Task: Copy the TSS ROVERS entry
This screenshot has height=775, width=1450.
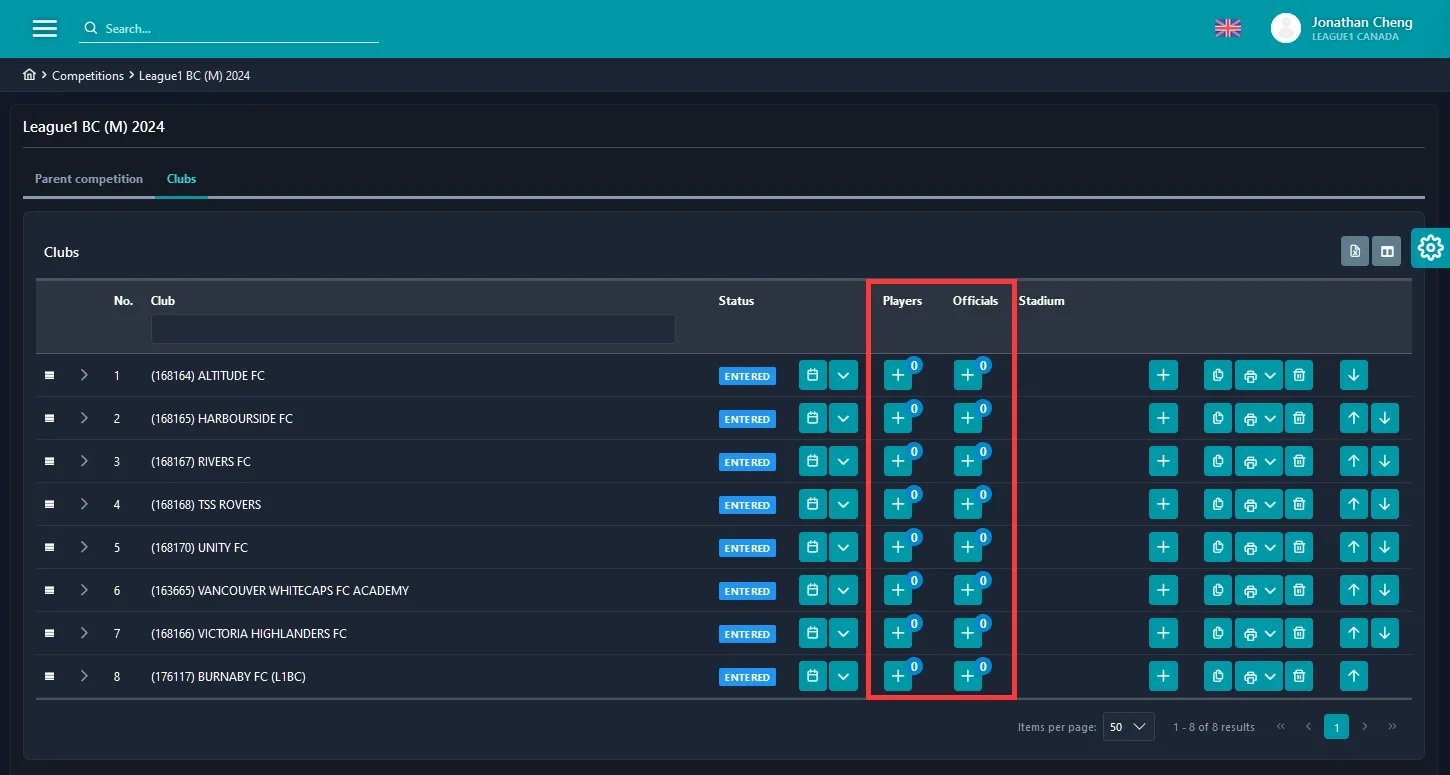Action: point(1218,504)
